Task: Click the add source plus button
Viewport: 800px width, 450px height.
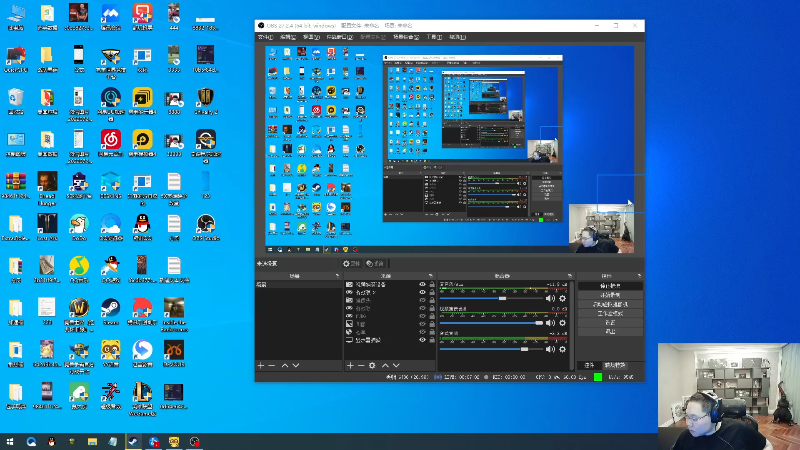Action: [x=349, y=366]
